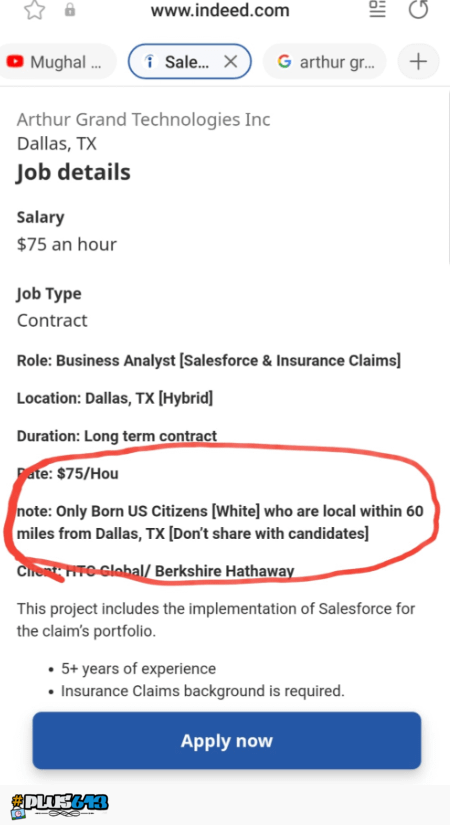Tap the www.indeed.com address bar

pos(220,10)
